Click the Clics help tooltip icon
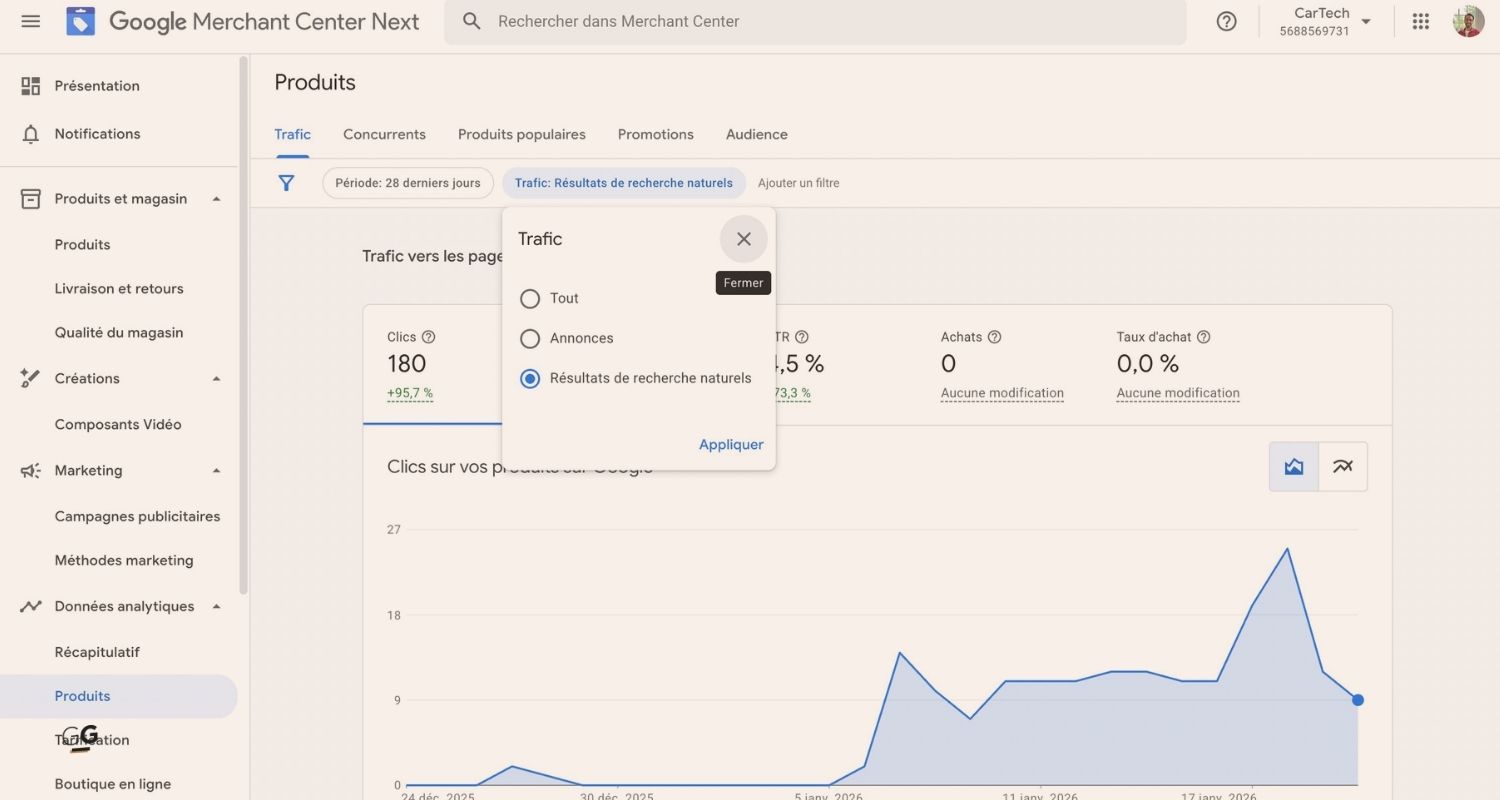The image size is (1500, 800). pos(428,337)
